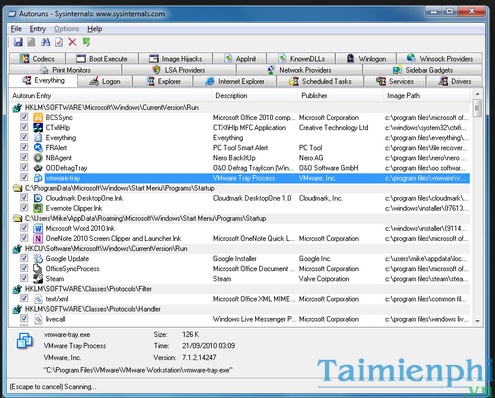This screenshot has width=495, height=398.
Task: Click the scrollbar down arrow
Action: point(477,321)
